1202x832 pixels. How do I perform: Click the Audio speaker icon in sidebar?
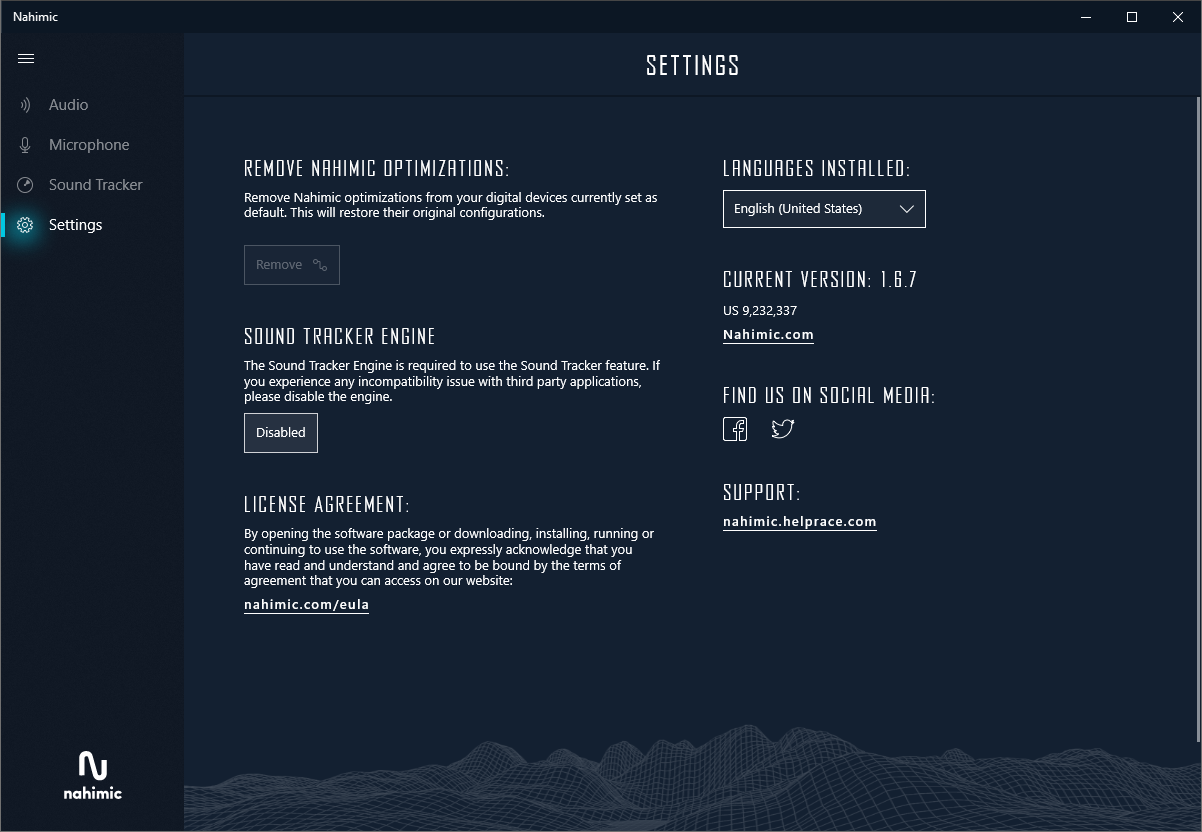pyautogui.click(x=26, y=105)
